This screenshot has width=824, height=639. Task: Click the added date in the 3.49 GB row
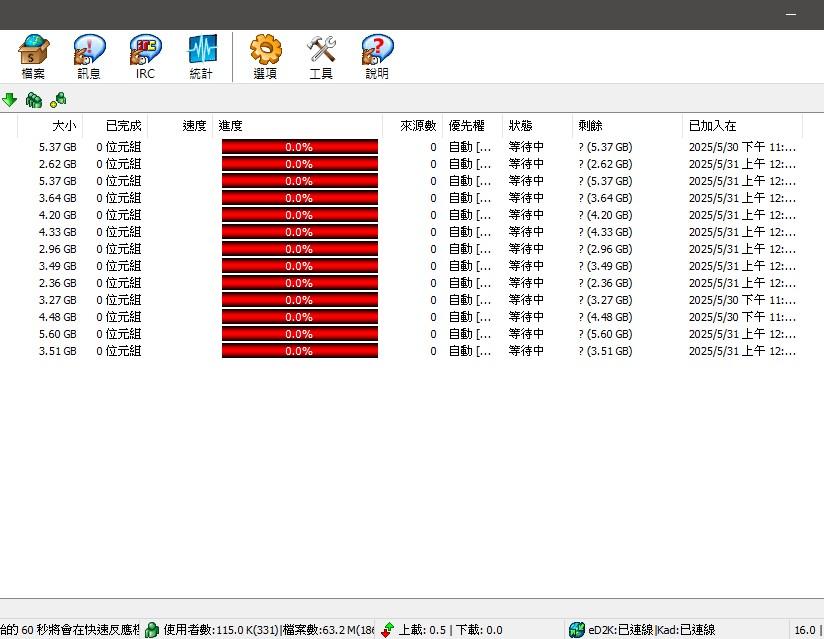742,266
